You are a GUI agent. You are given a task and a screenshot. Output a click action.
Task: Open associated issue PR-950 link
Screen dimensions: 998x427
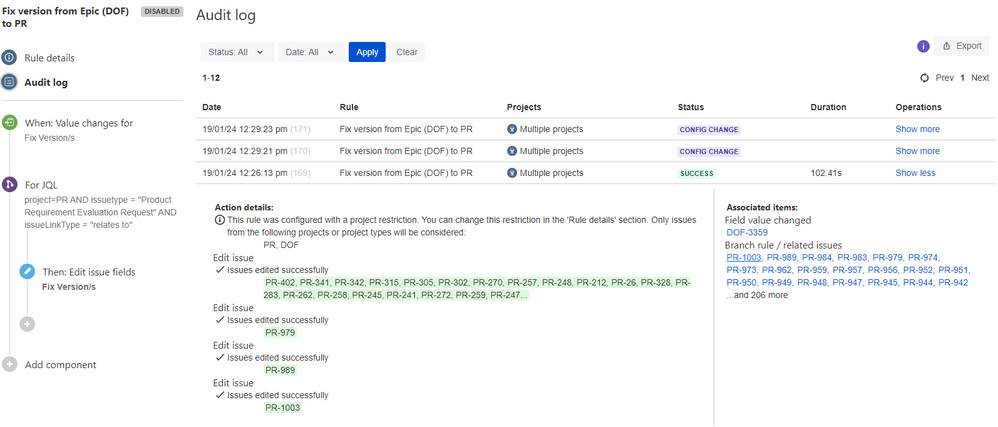[x=741, y=282]
